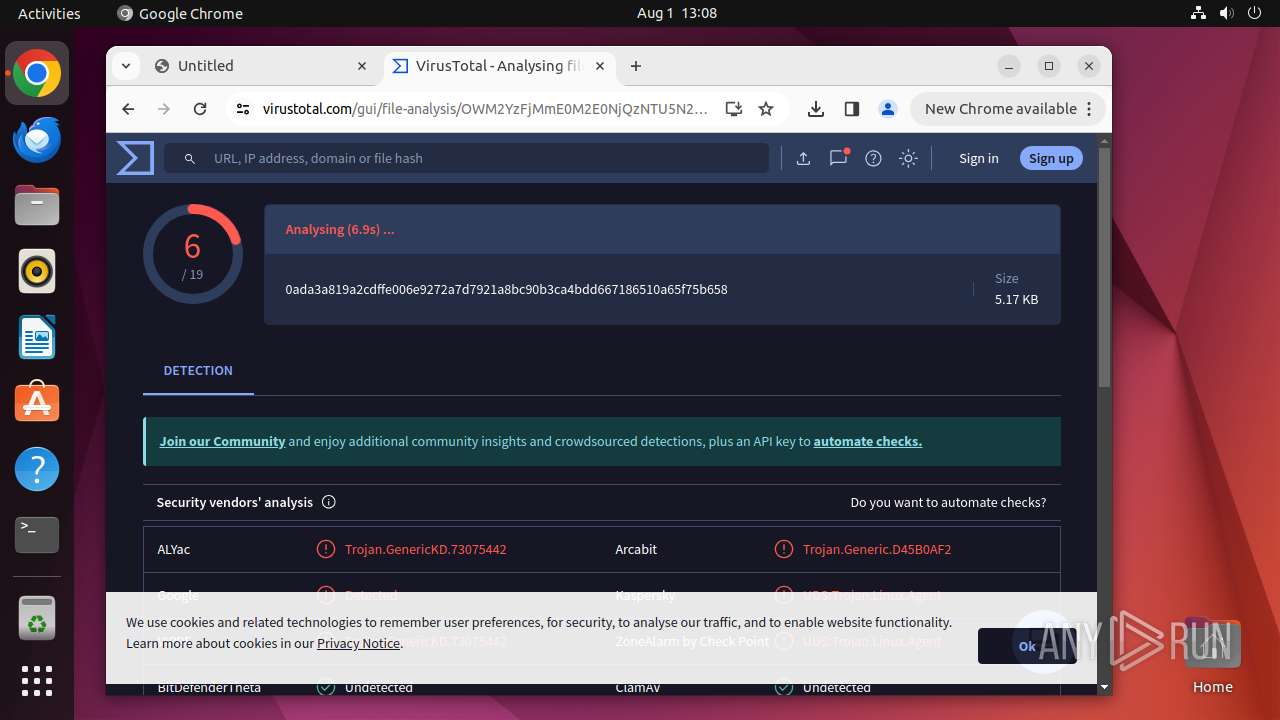
Task: Open the Files manager in the dock
Action: click(x=37, y=205)
